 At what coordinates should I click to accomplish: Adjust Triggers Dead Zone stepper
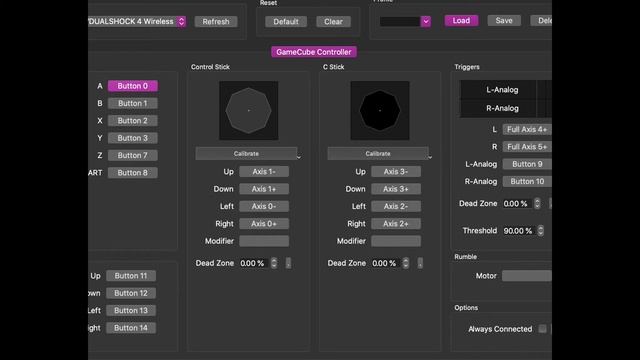pyautogui.click(x=537, y=203)
